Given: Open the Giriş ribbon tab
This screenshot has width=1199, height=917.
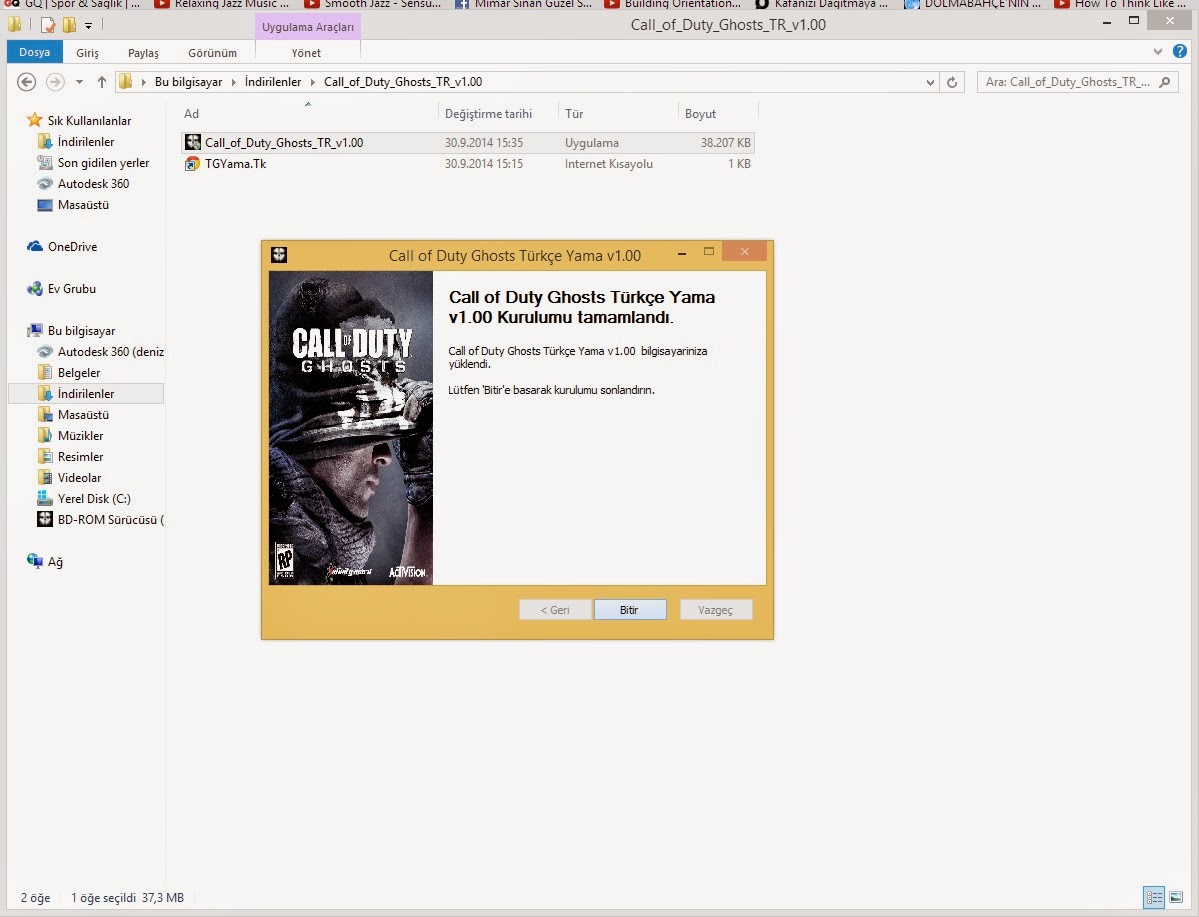Looking at the screenshot, I should (x=87, y=53).
